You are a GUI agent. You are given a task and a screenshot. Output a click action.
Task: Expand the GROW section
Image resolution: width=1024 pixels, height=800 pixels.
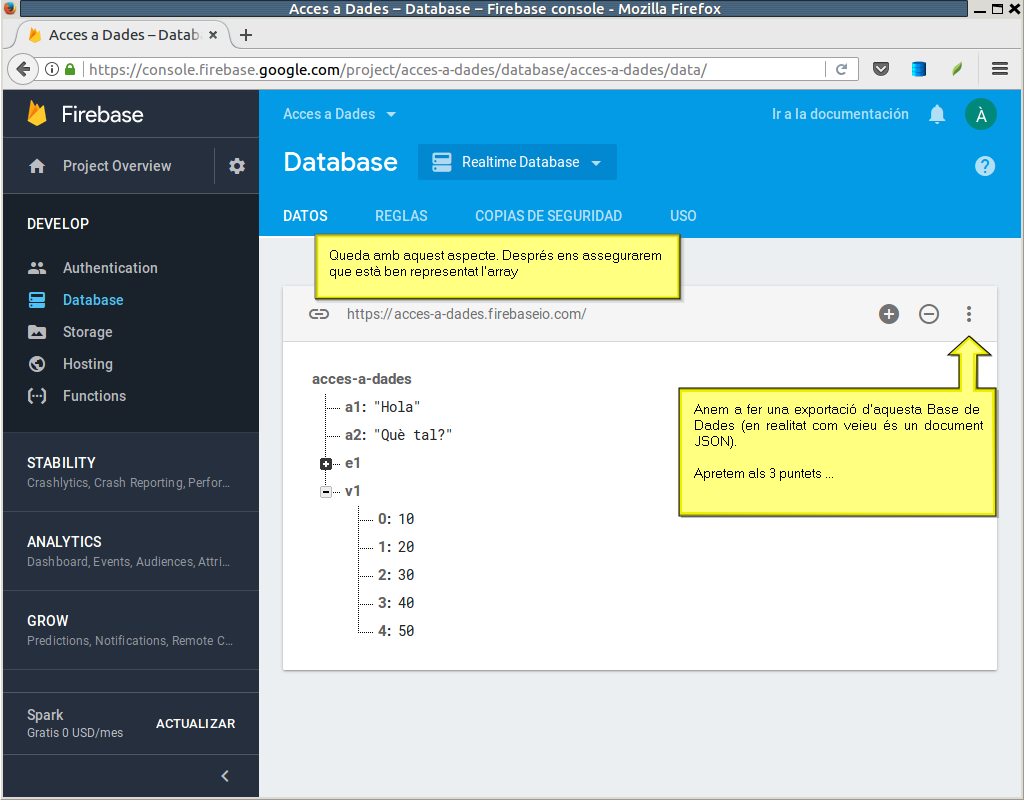point(131,630)
